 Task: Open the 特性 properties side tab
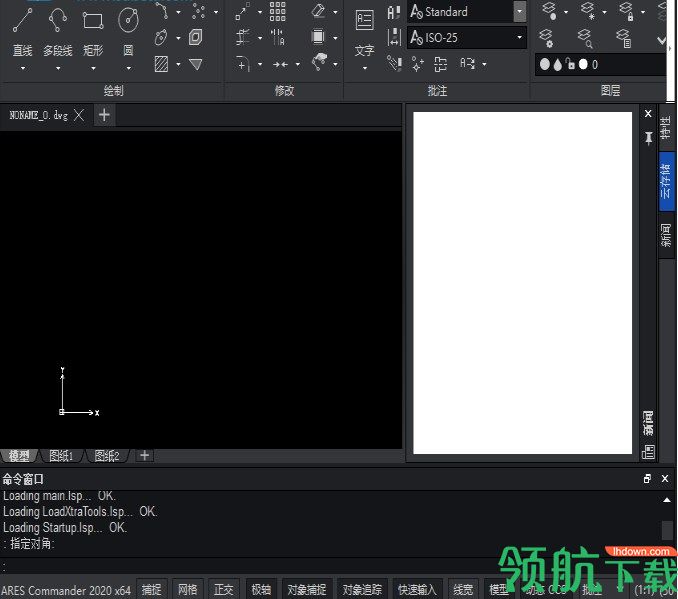click(666, 127)
